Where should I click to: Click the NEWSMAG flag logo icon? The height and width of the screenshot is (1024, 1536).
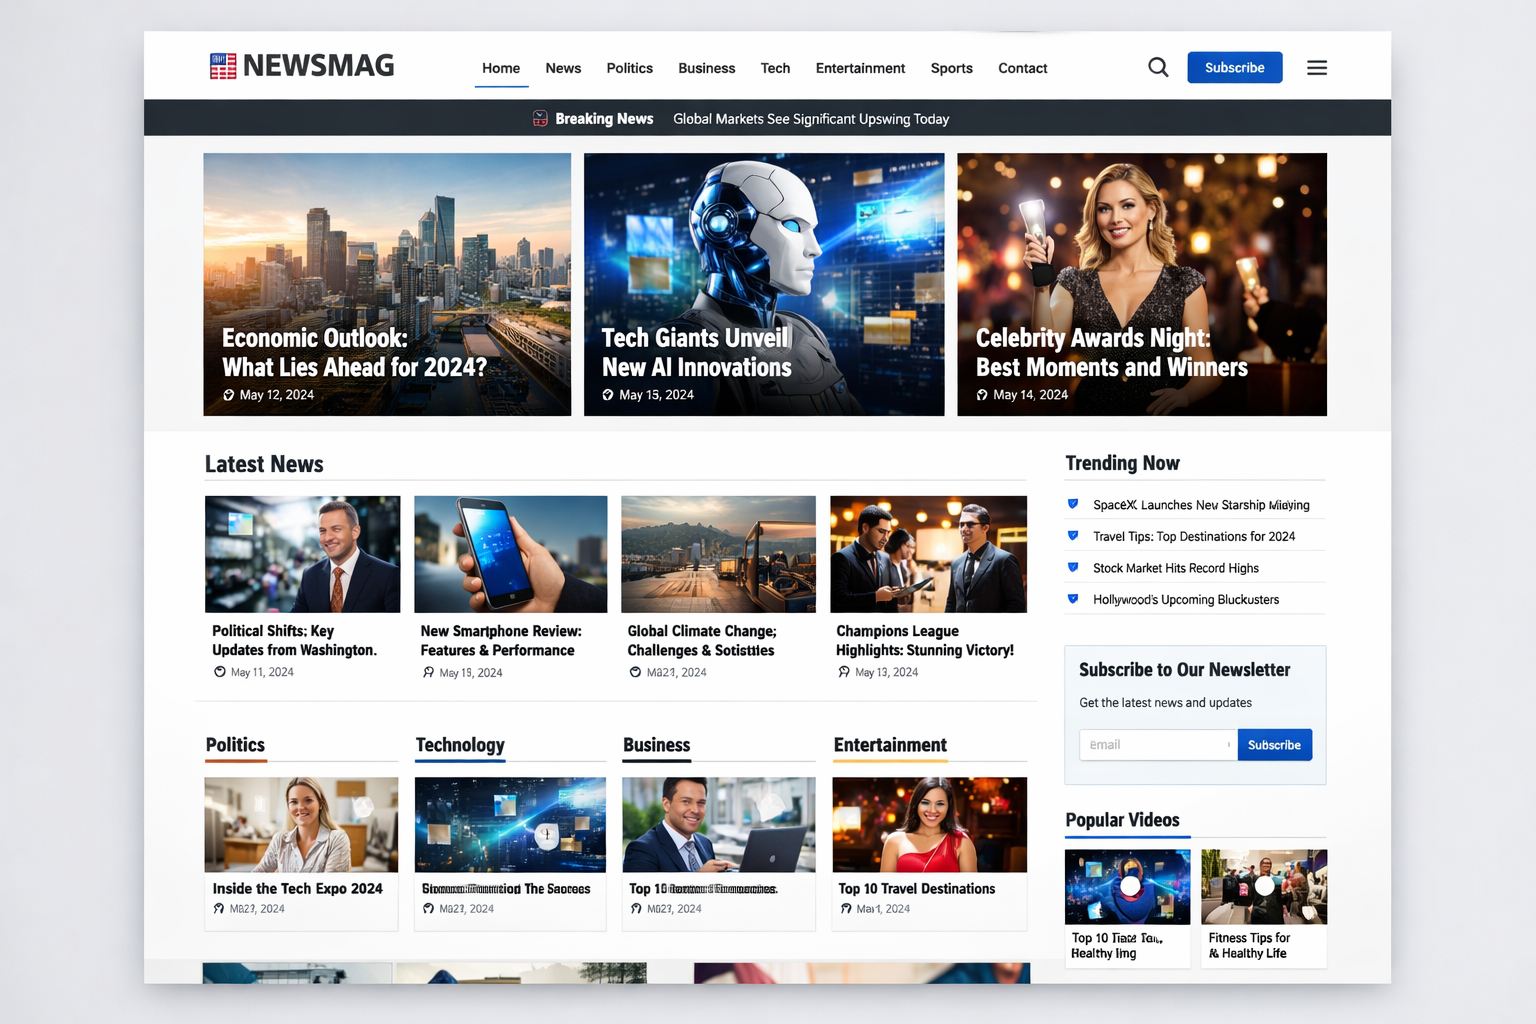point(221,65)
